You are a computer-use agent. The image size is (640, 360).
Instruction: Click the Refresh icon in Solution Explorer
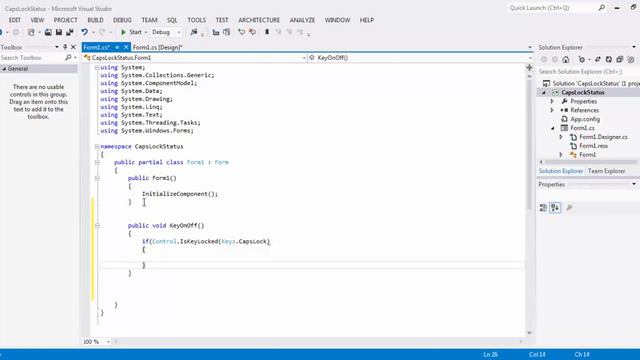click(609, 60)
